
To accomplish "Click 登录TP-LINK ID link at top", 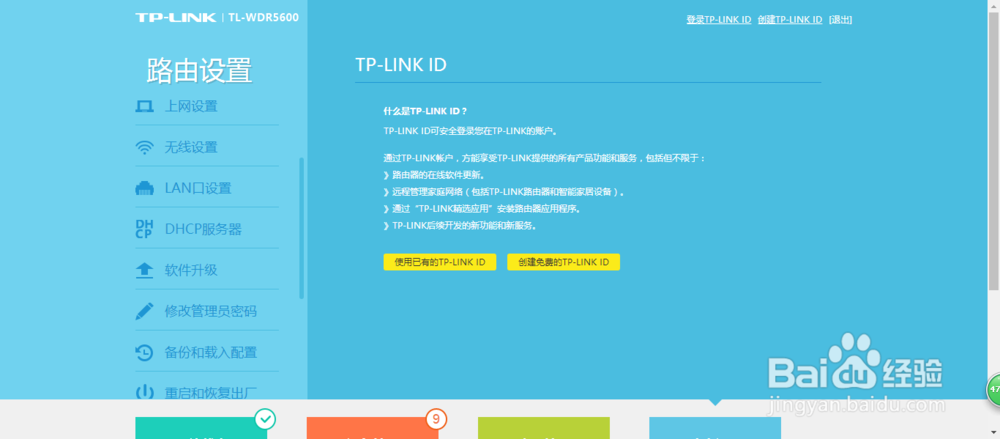I will [x=719, y=20].
